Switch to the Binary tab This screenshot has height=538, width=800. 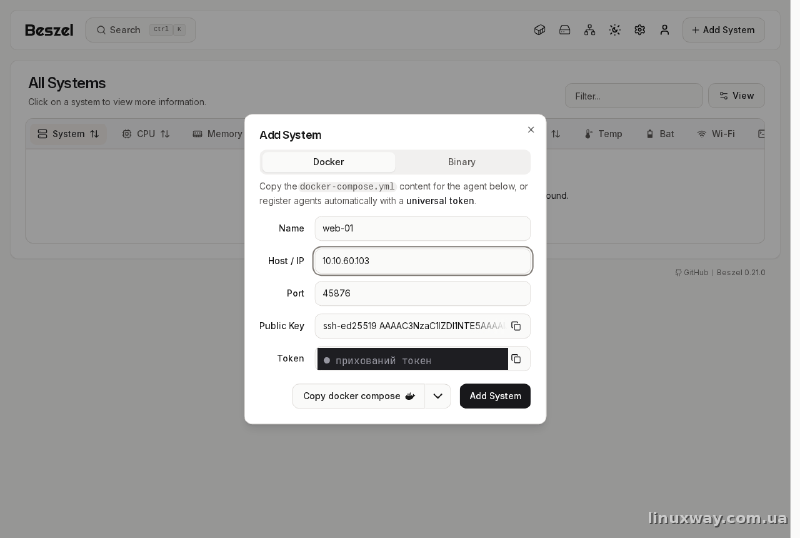(462, 162)
